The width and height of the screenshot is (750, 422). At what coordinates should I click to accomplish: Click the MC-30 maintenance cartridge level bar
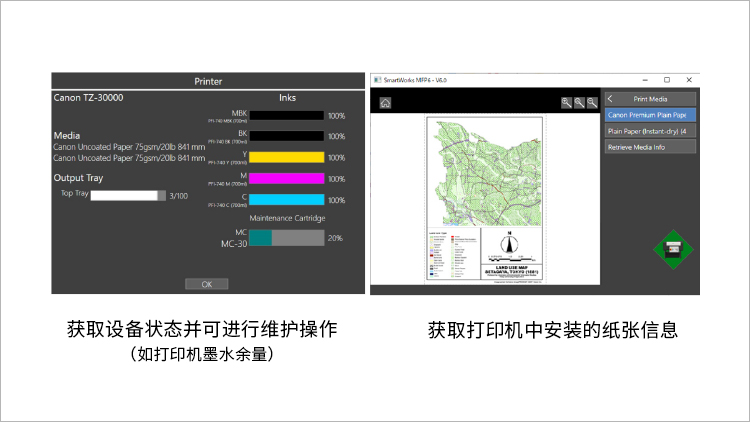pyautogui.click(x=287, y=238)
